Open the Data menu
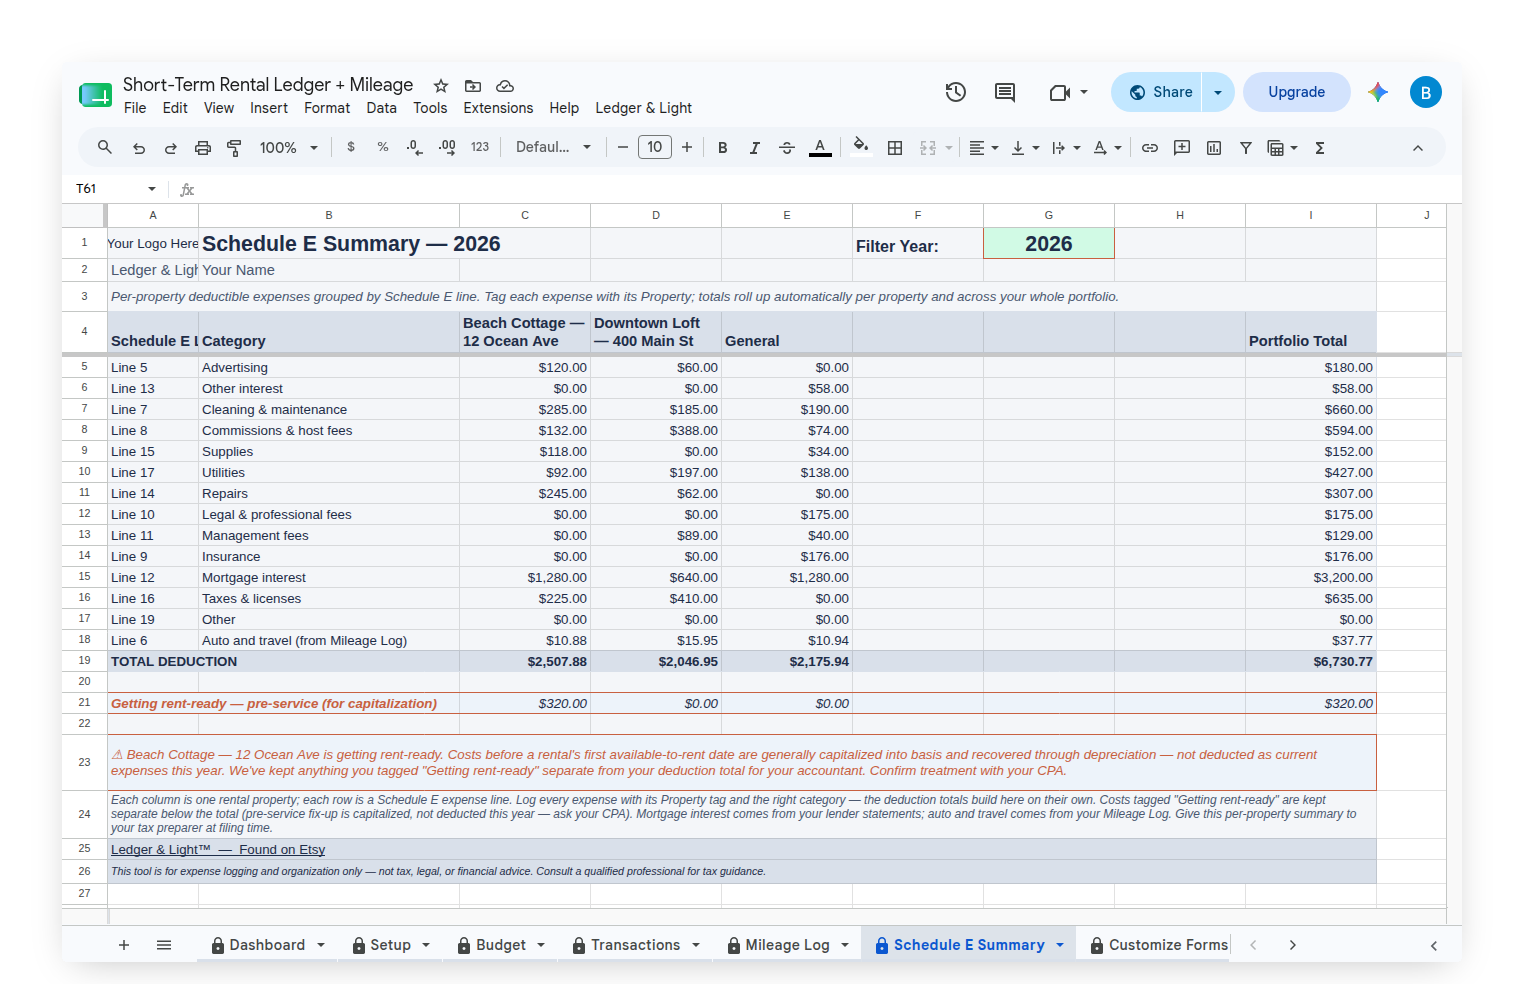The height and width of the screenshot is (984, 1524). tap(381, 108)
